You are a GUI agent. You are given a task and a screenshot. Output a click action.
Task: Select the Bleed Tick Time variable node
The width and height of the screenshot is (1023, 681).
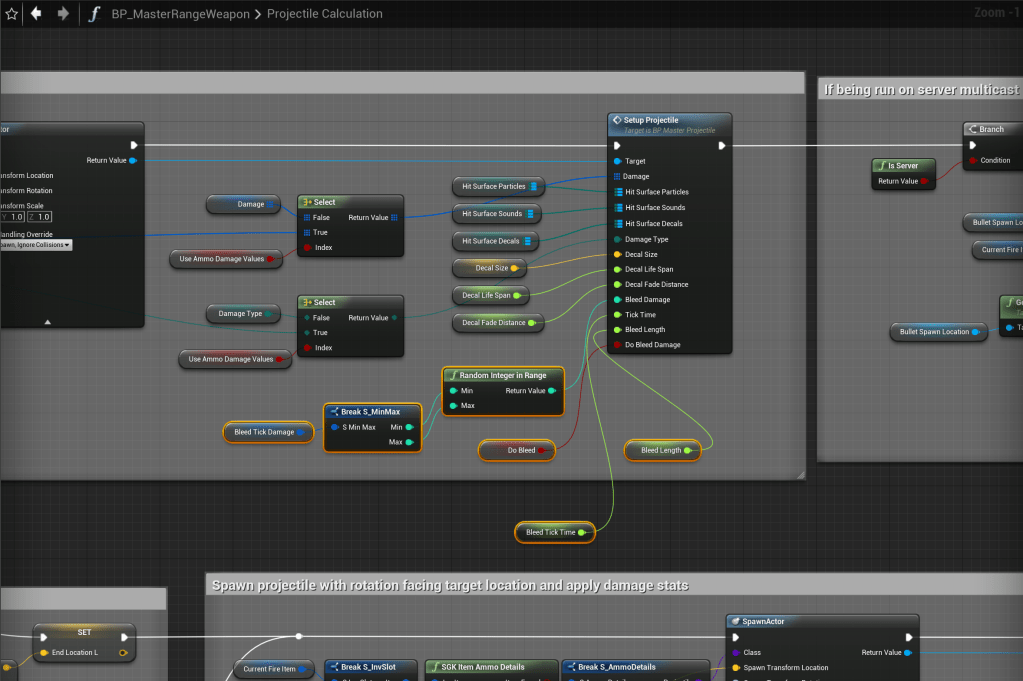[550, 532]
